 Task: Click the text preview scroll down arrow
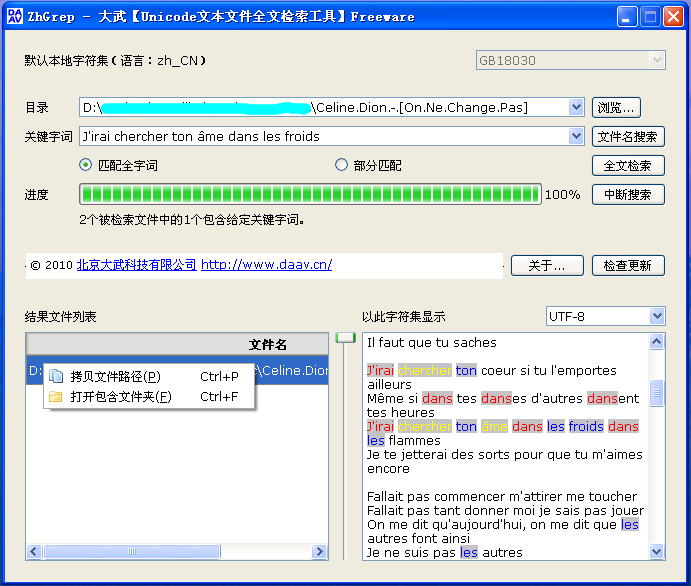(656, 551)
